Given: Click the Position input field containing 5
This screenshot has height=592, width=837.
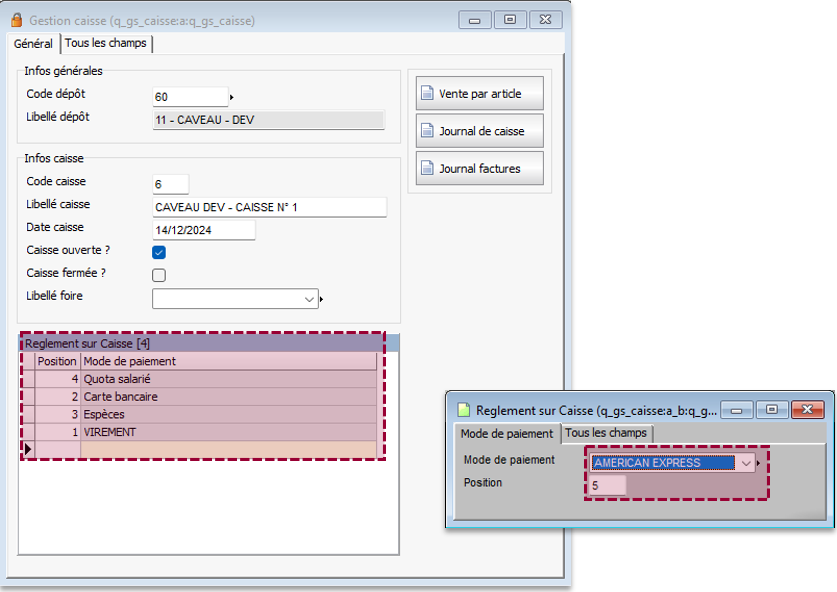Looking at the screenshot, I should [608, 485].
